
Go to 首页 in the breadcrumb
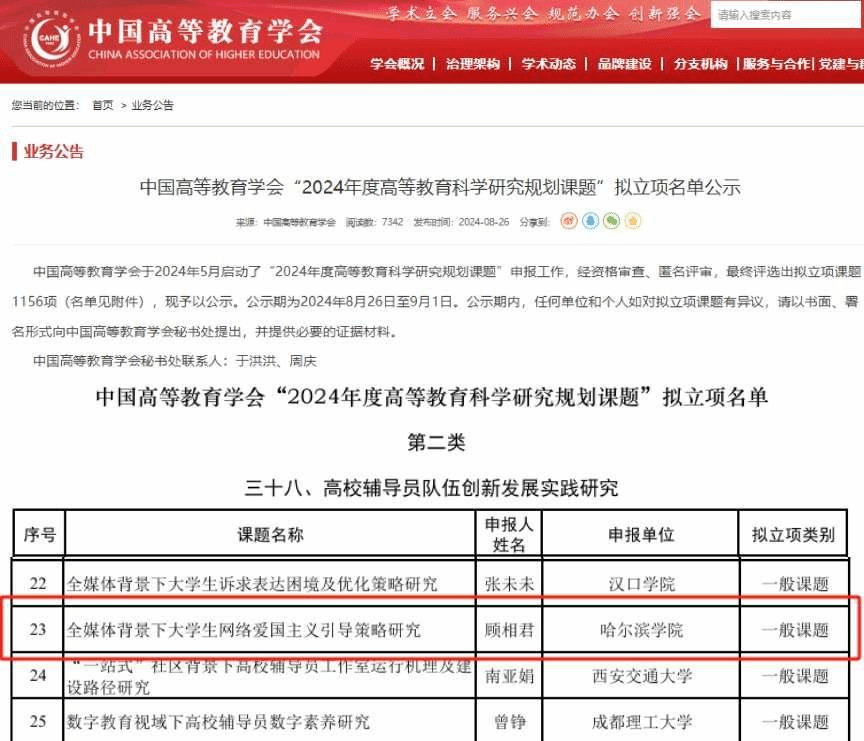pos(102,105)
